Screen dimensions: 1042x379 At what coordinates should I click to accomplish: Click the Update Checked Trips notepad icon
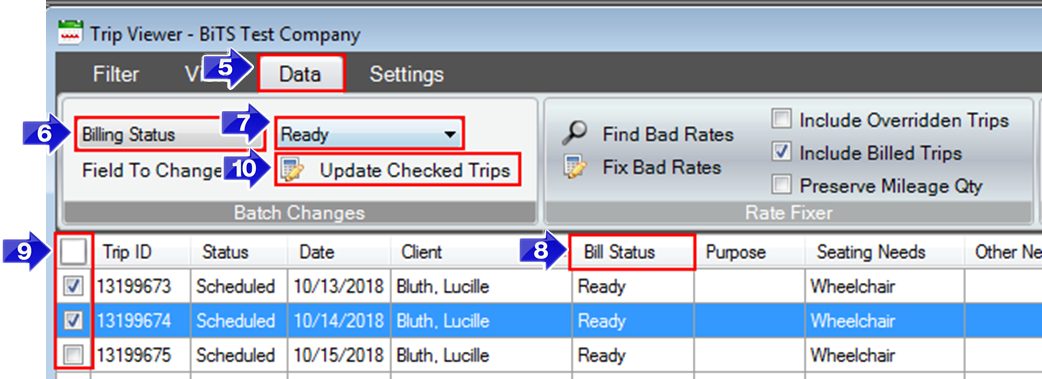(292, 170)
